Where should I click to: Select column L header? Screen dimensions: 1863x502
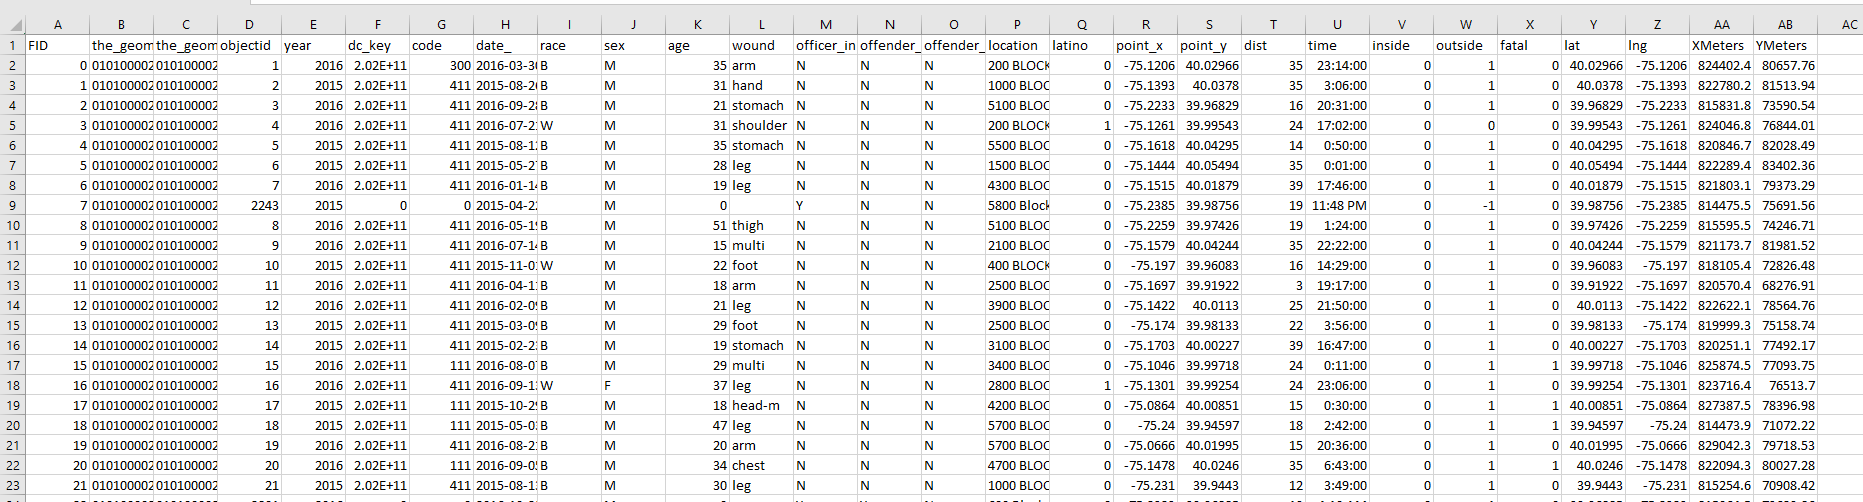(761, 25)
